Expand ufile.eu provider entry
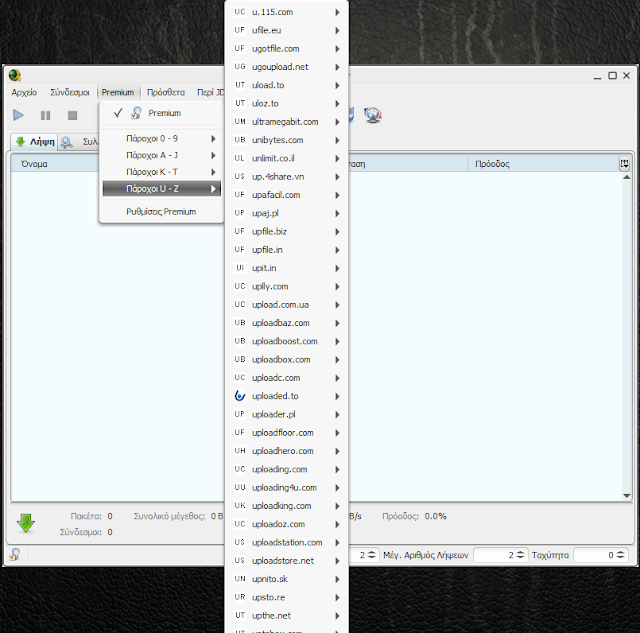640x633 pixels. click(x=287, y=31)
